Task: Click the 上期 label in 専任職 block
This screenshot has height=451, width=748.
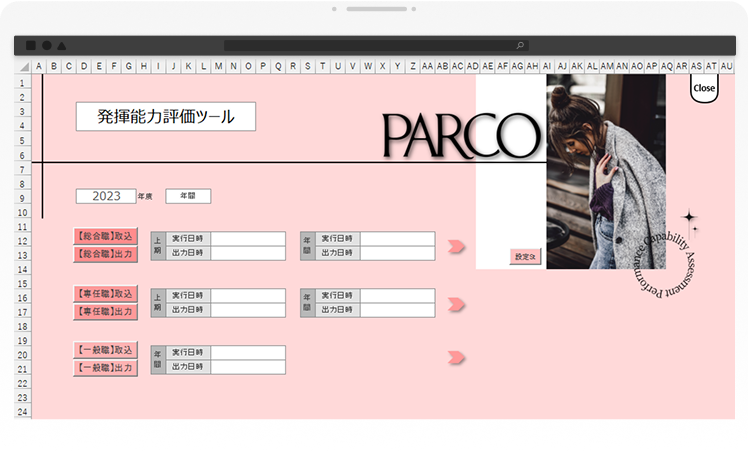Action: tap(157, 303)
